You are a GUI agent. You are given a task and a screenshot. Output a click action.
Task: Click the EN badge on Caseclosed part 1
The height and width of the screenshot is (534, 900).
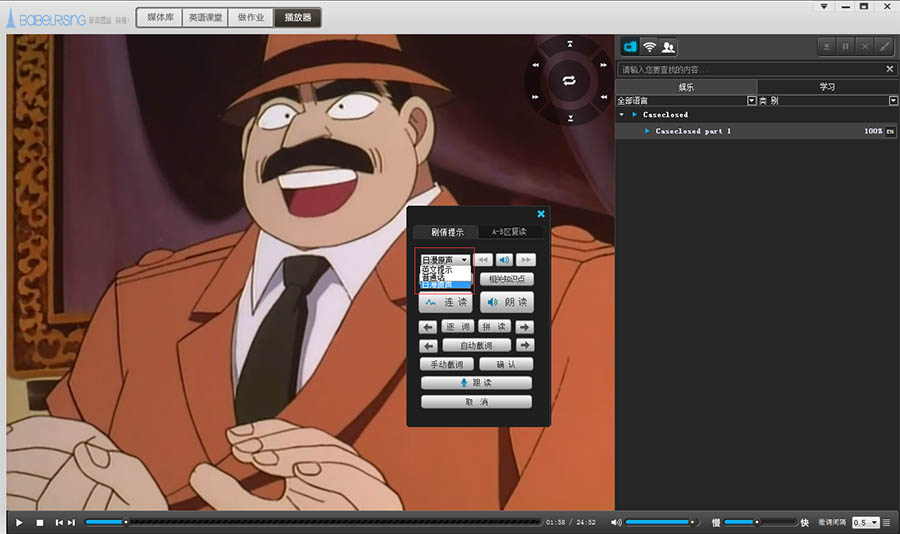click(x=890, y=131)
